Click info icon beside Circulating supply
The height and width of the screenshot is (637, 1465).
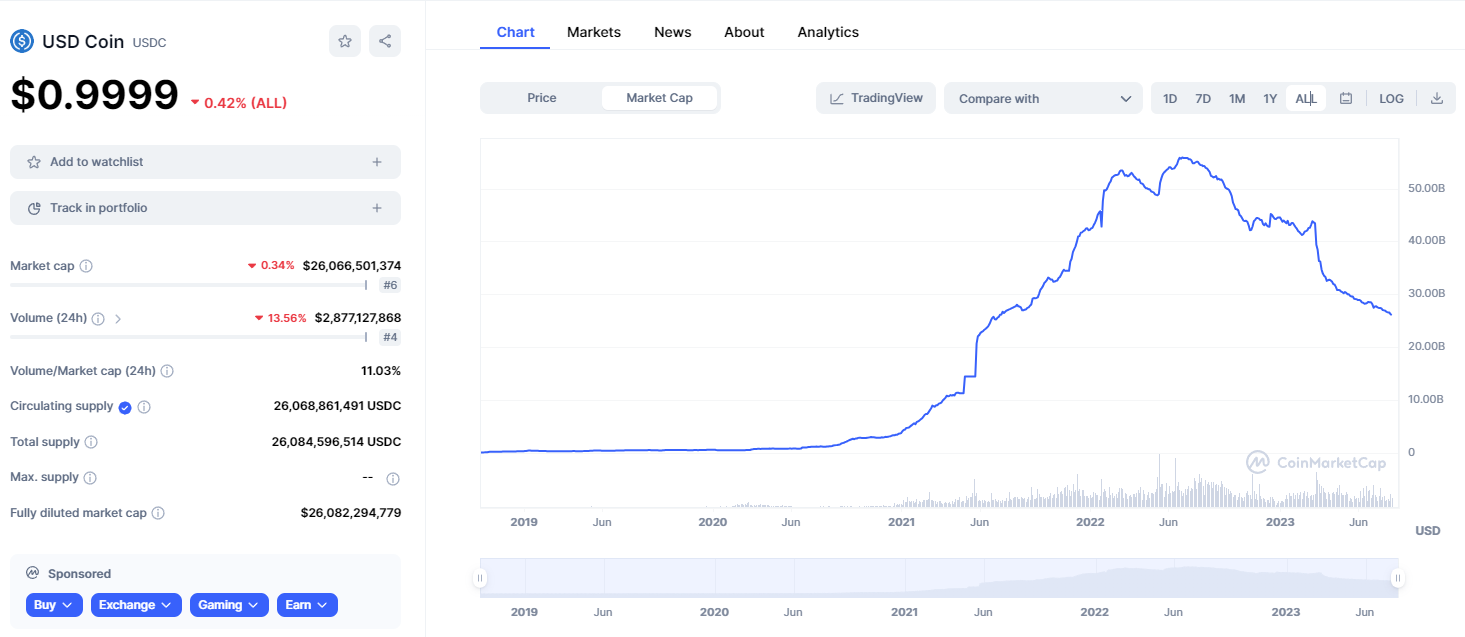click(144, 407)
